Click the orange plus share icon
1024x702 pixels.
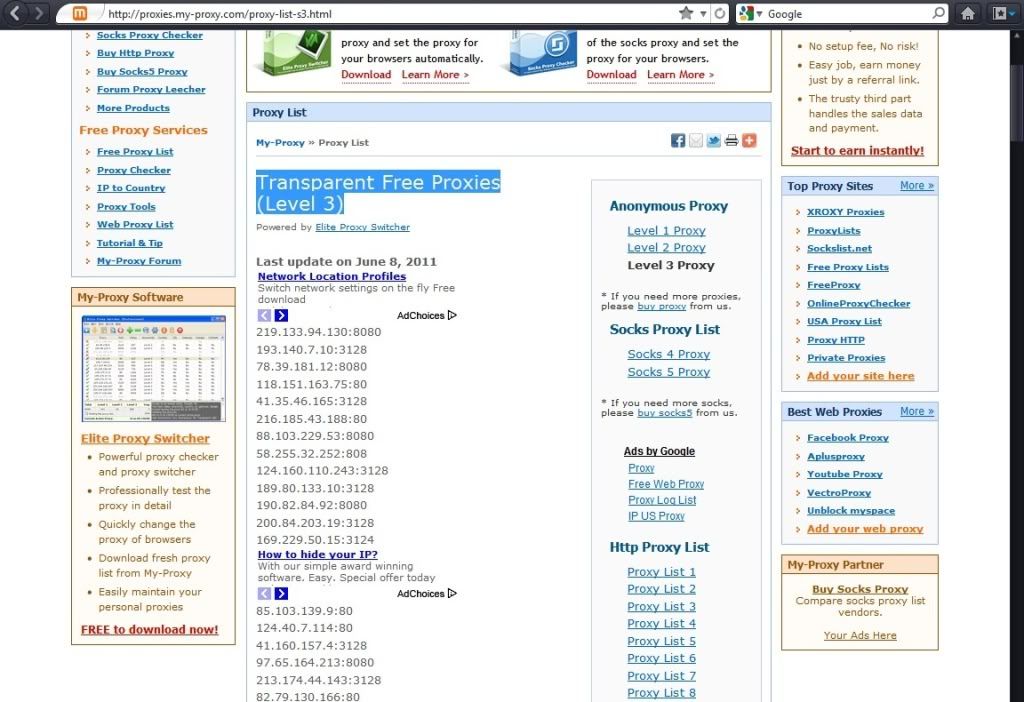click(749, 140)
